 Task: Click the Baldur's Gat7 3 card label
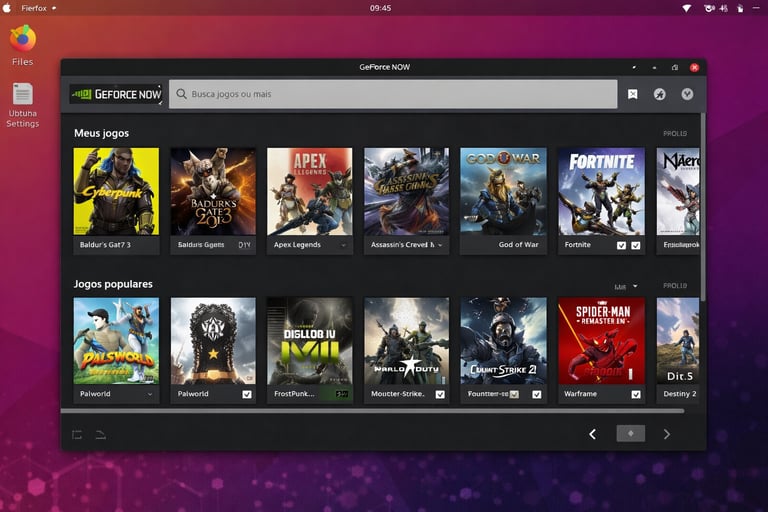click(x=105, y=245)
